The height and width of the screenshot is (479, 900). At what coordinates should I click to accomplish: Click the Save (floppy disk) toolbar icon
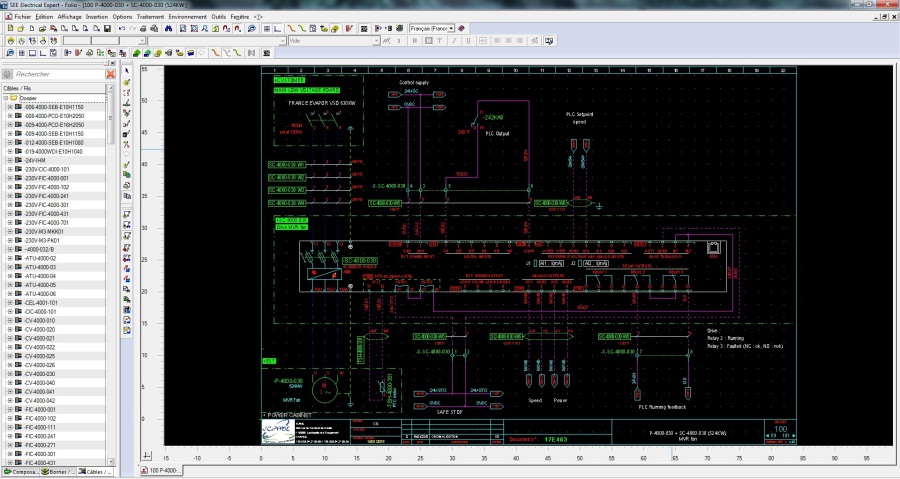[107, 29]
